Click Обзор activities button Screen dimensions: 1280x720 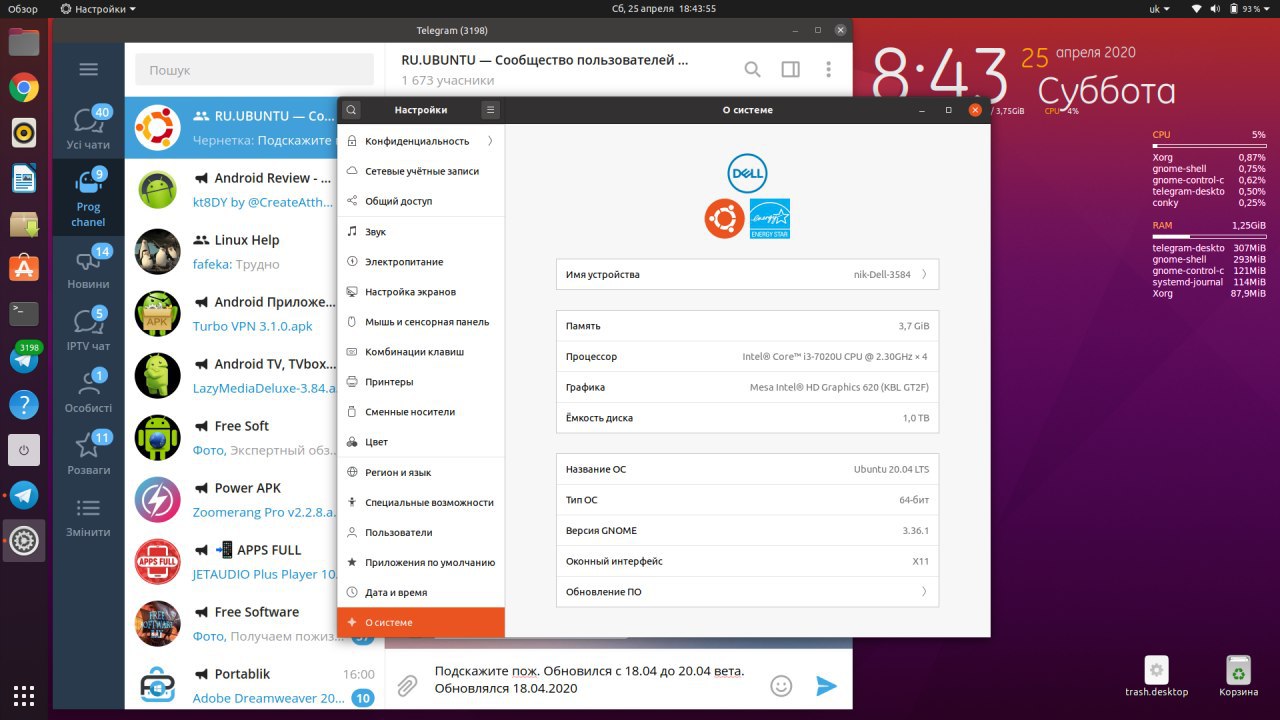23,8
